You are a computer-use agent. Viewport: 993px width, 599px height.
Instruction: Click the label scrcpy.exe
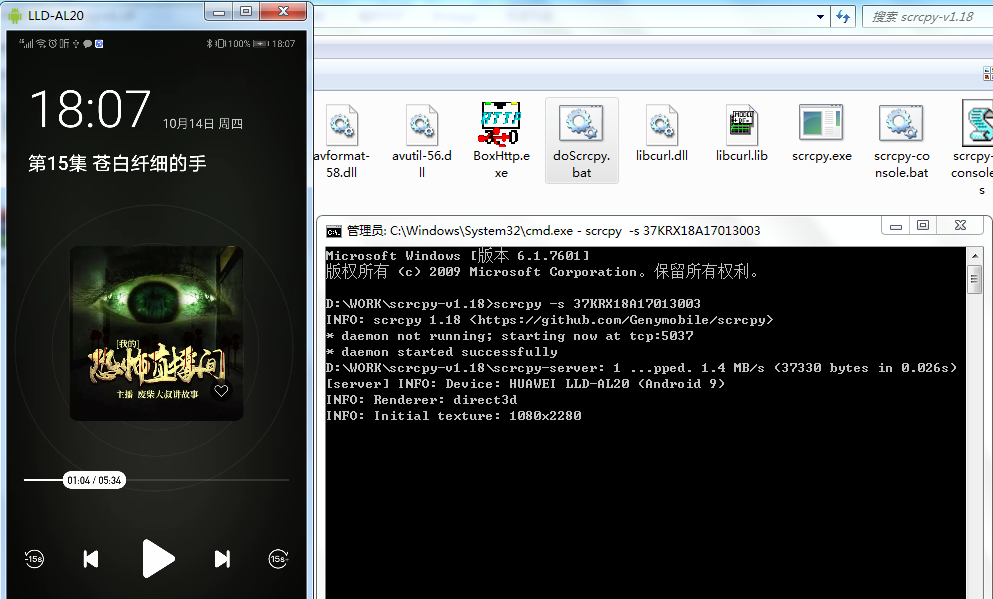tap(821, 156)
